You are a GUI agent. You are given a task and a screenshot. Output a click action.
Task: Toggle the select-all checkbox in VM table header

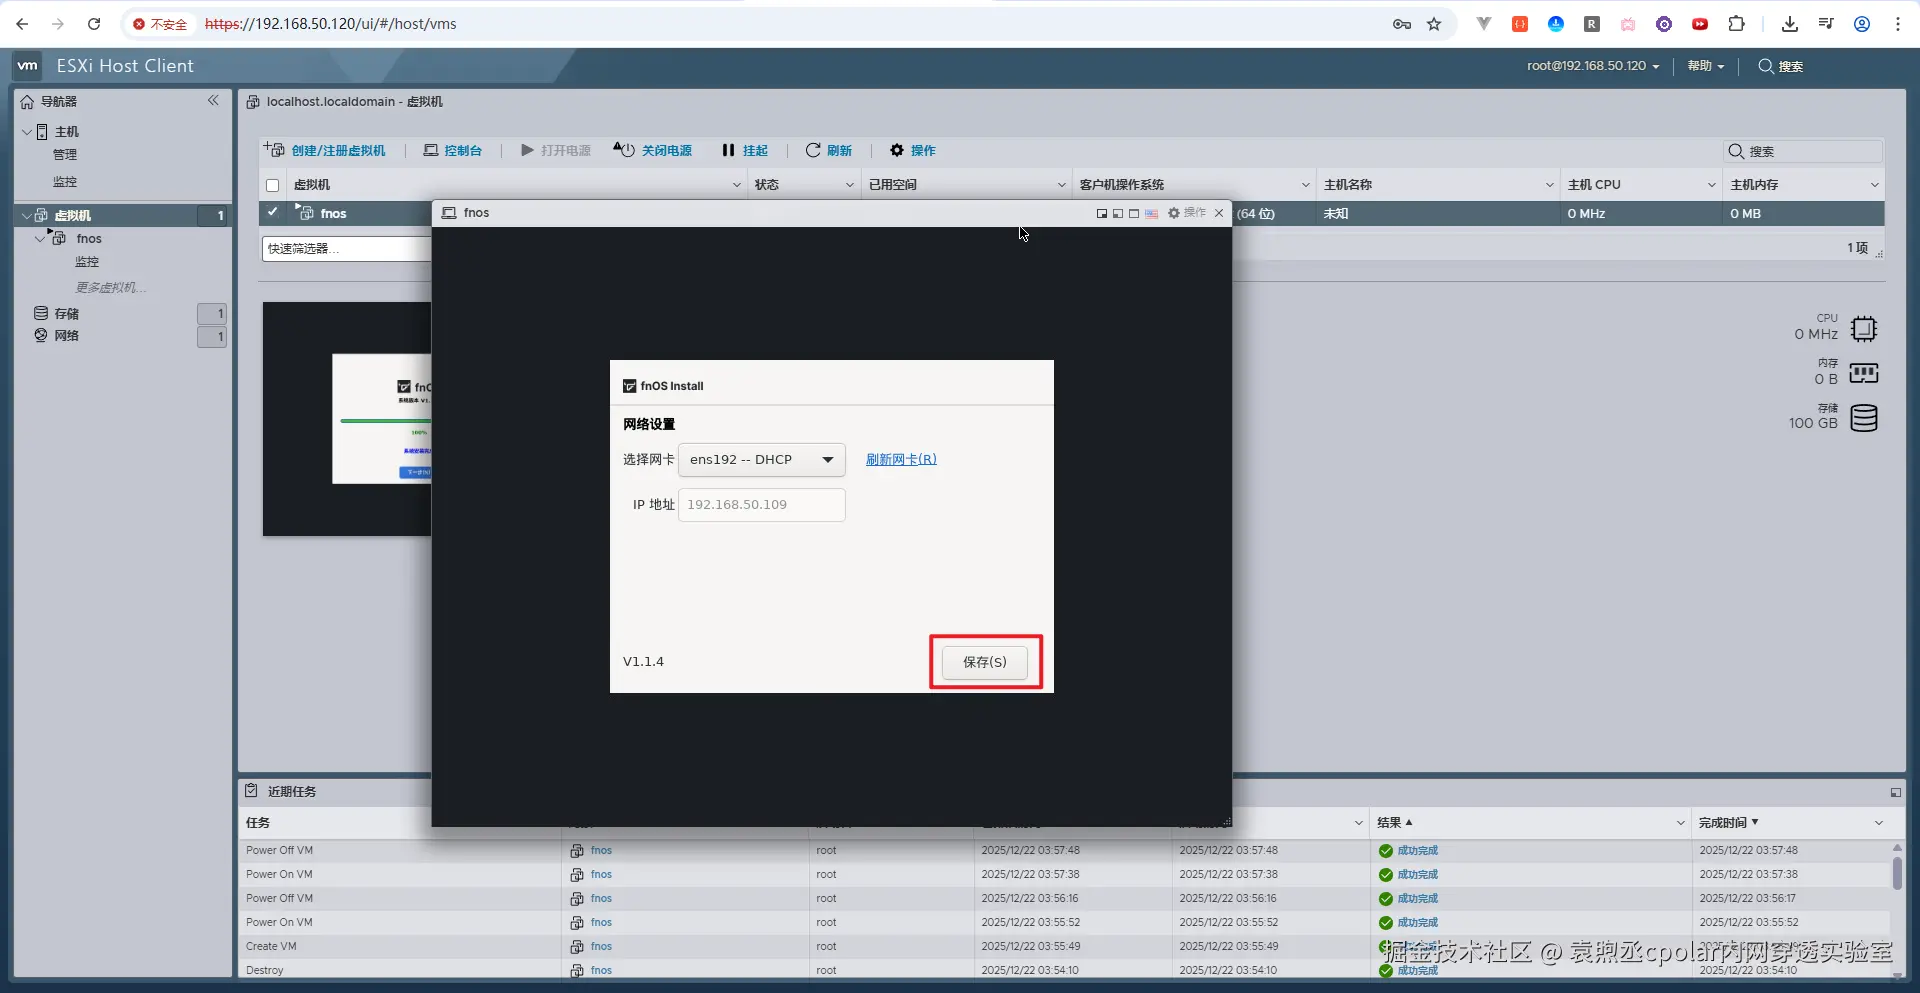(272, 185)
